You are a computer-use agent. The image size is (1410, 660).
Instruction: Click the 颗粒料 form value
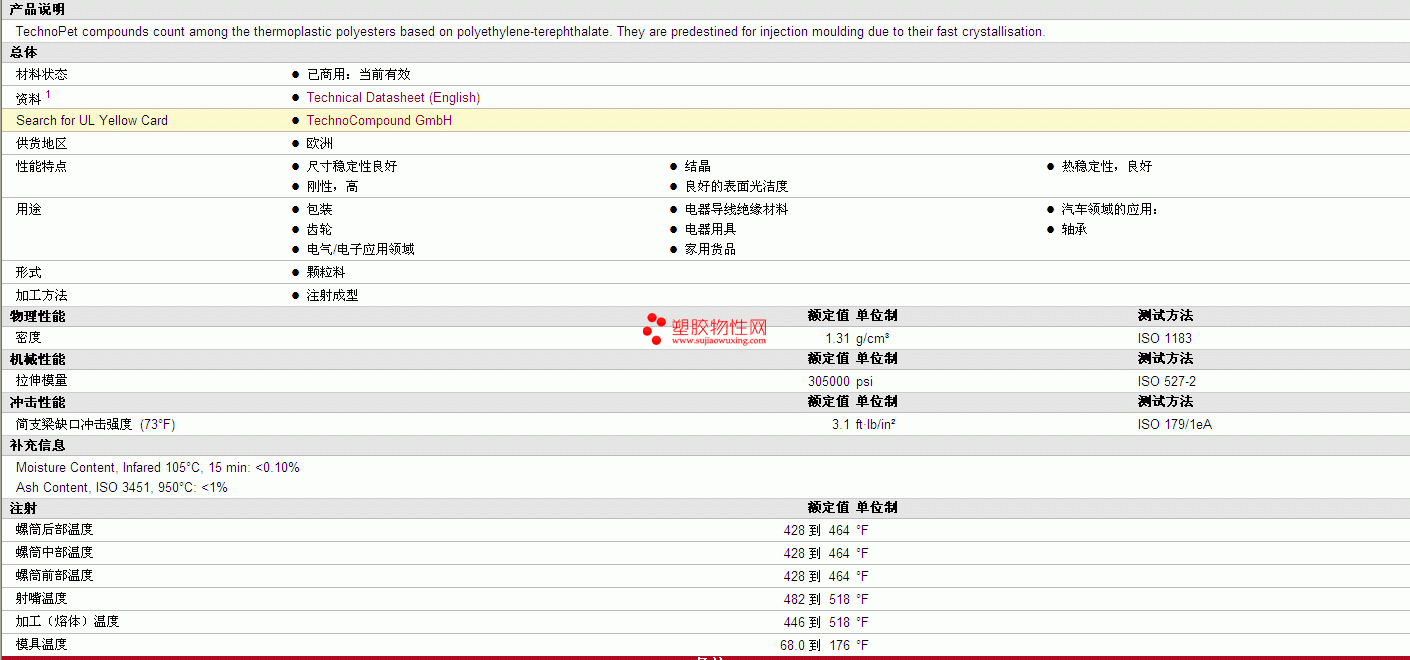[326, 273]
